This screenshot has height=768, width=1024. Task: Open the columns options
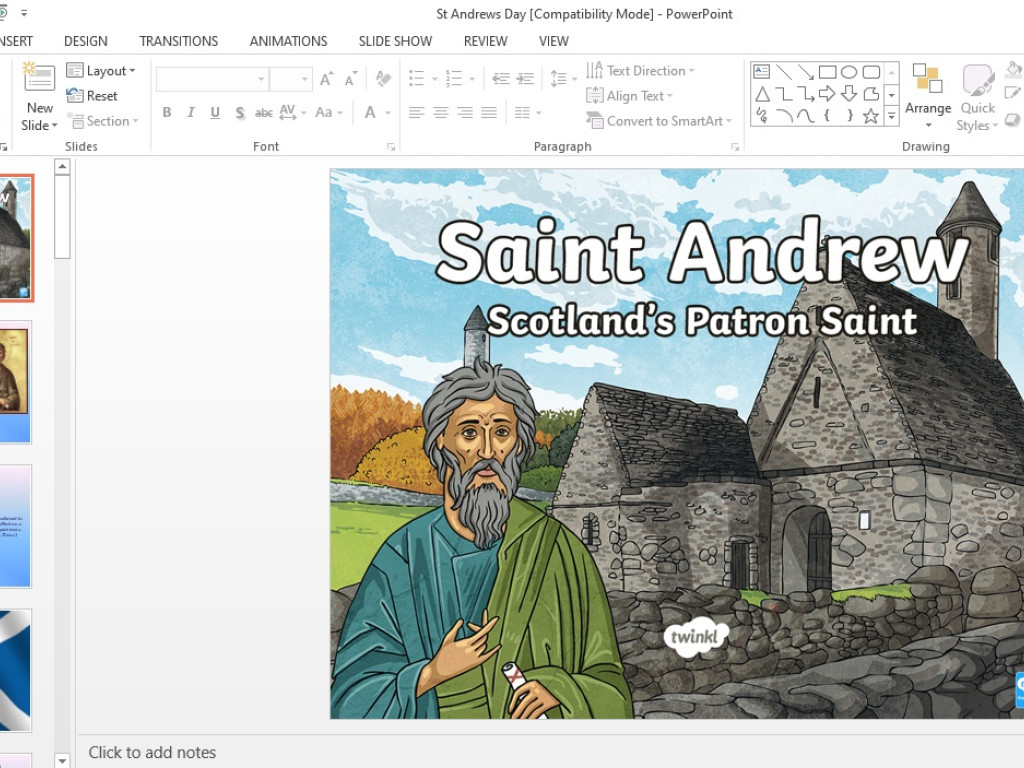click(528, 112)
